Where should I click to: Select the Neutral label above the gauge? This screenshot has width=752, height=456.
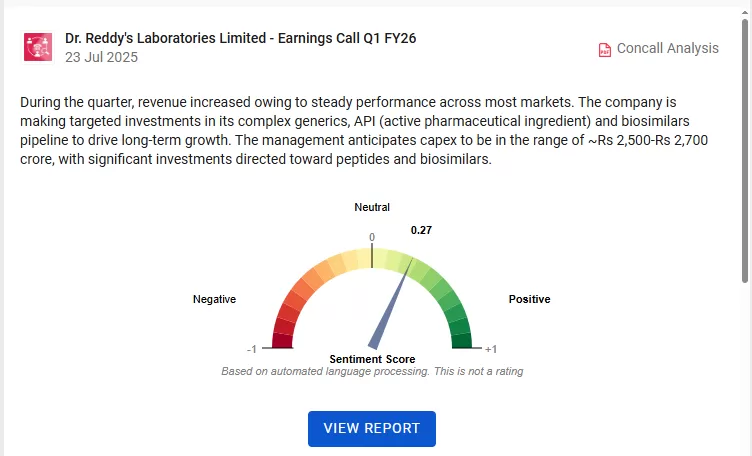pos(372,207)
